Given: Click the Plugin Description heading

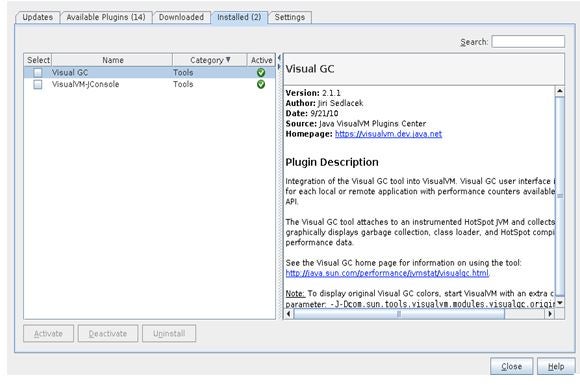Looking at the screenshot, I should tap(332, 162).
